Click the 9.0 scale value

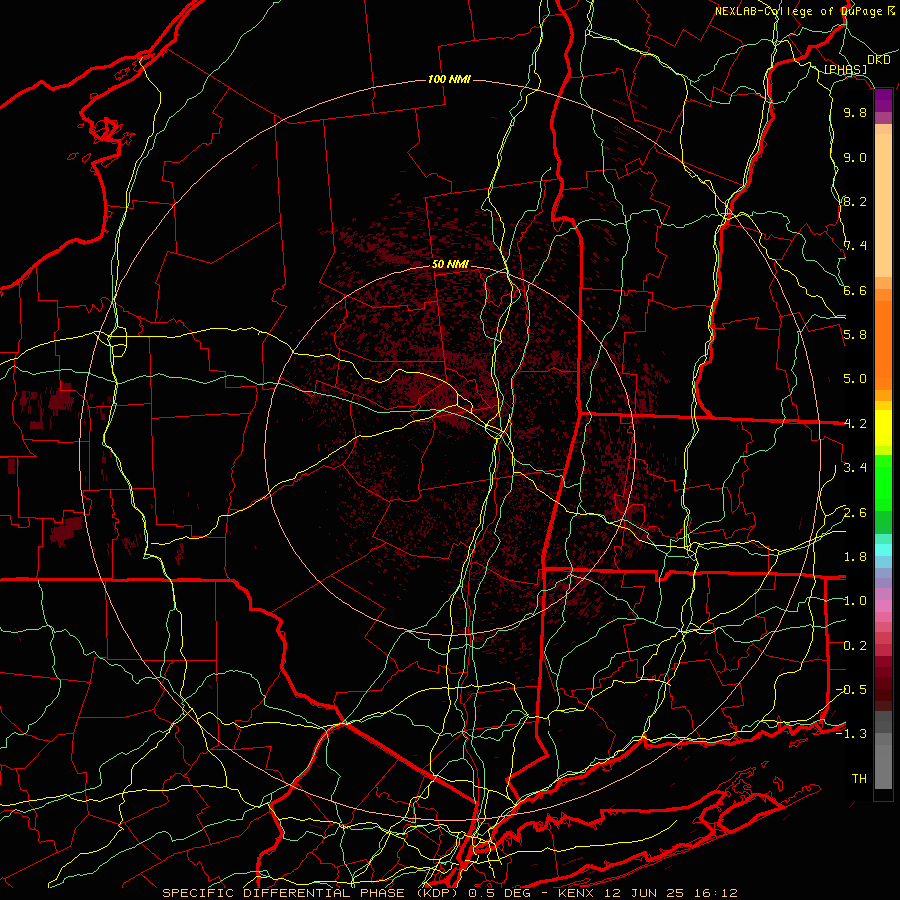pos(855,158)
